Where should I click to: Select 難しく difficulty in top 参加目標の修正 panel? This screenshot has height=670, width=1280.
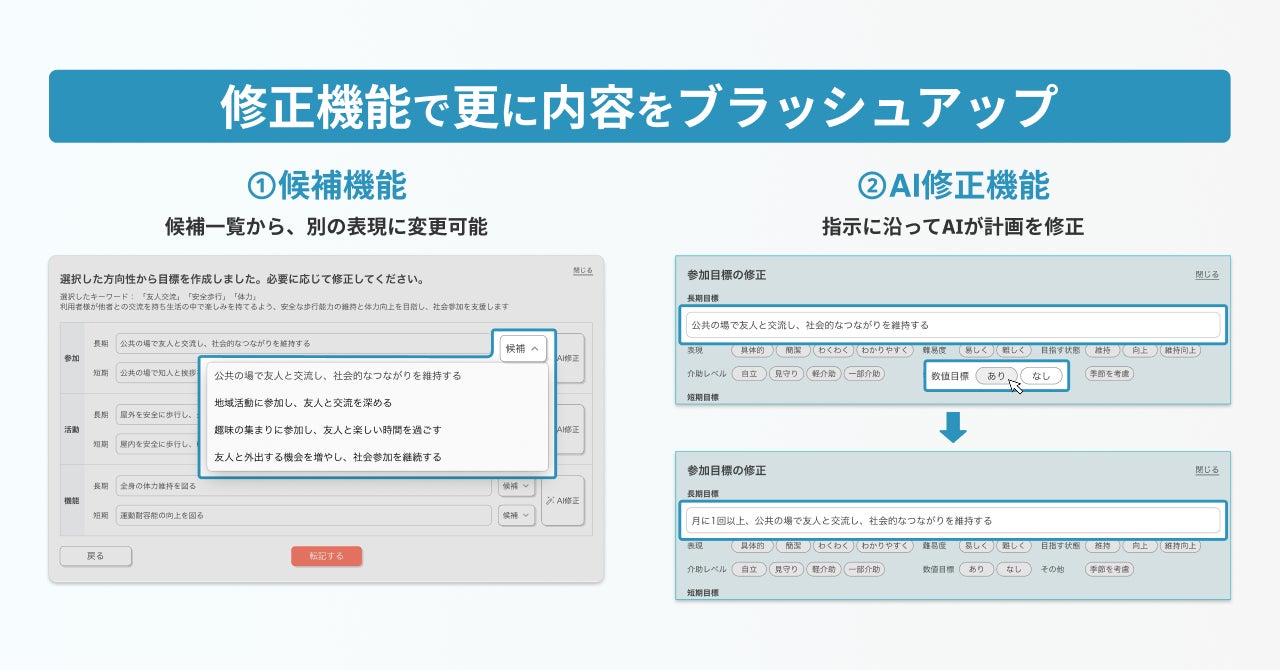(1013, 351)
